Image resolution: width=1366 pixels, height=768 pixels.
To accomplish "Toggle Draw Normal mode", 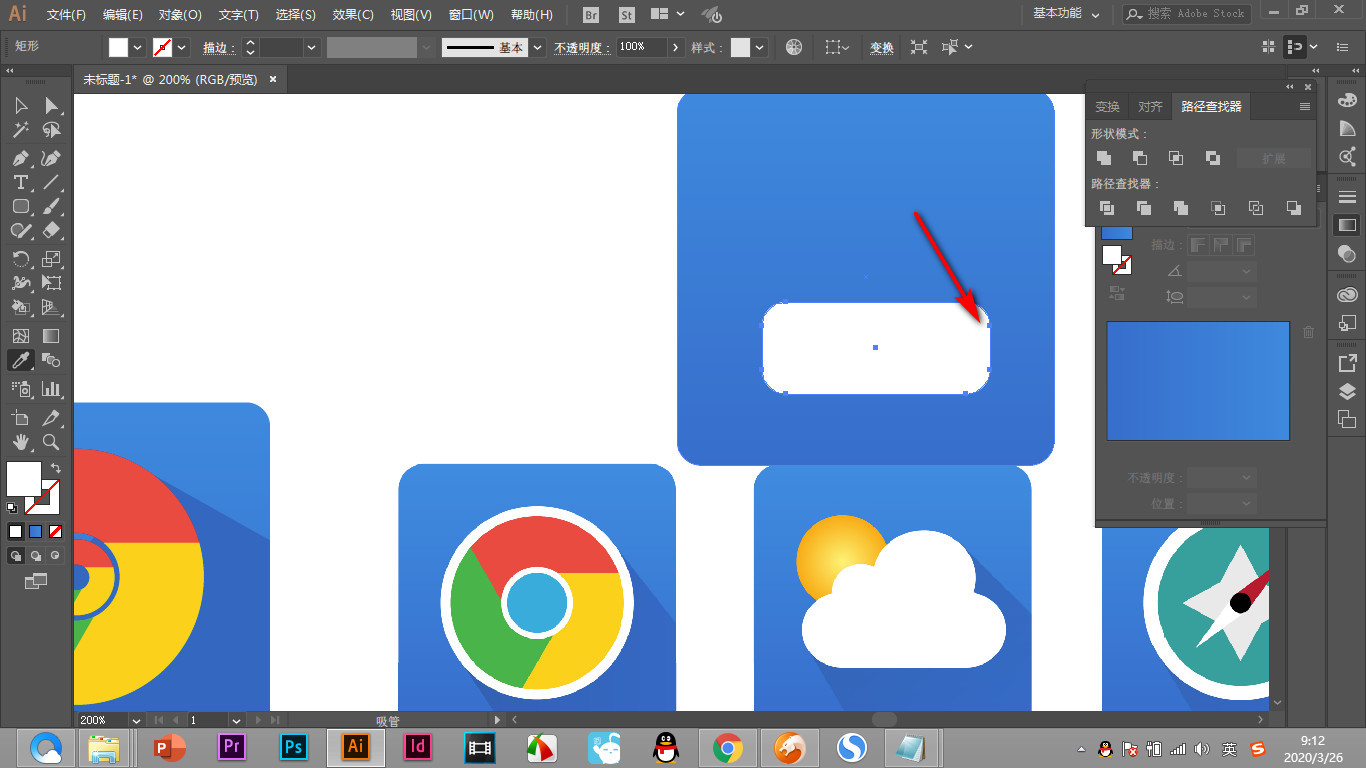I will (16, 555).
